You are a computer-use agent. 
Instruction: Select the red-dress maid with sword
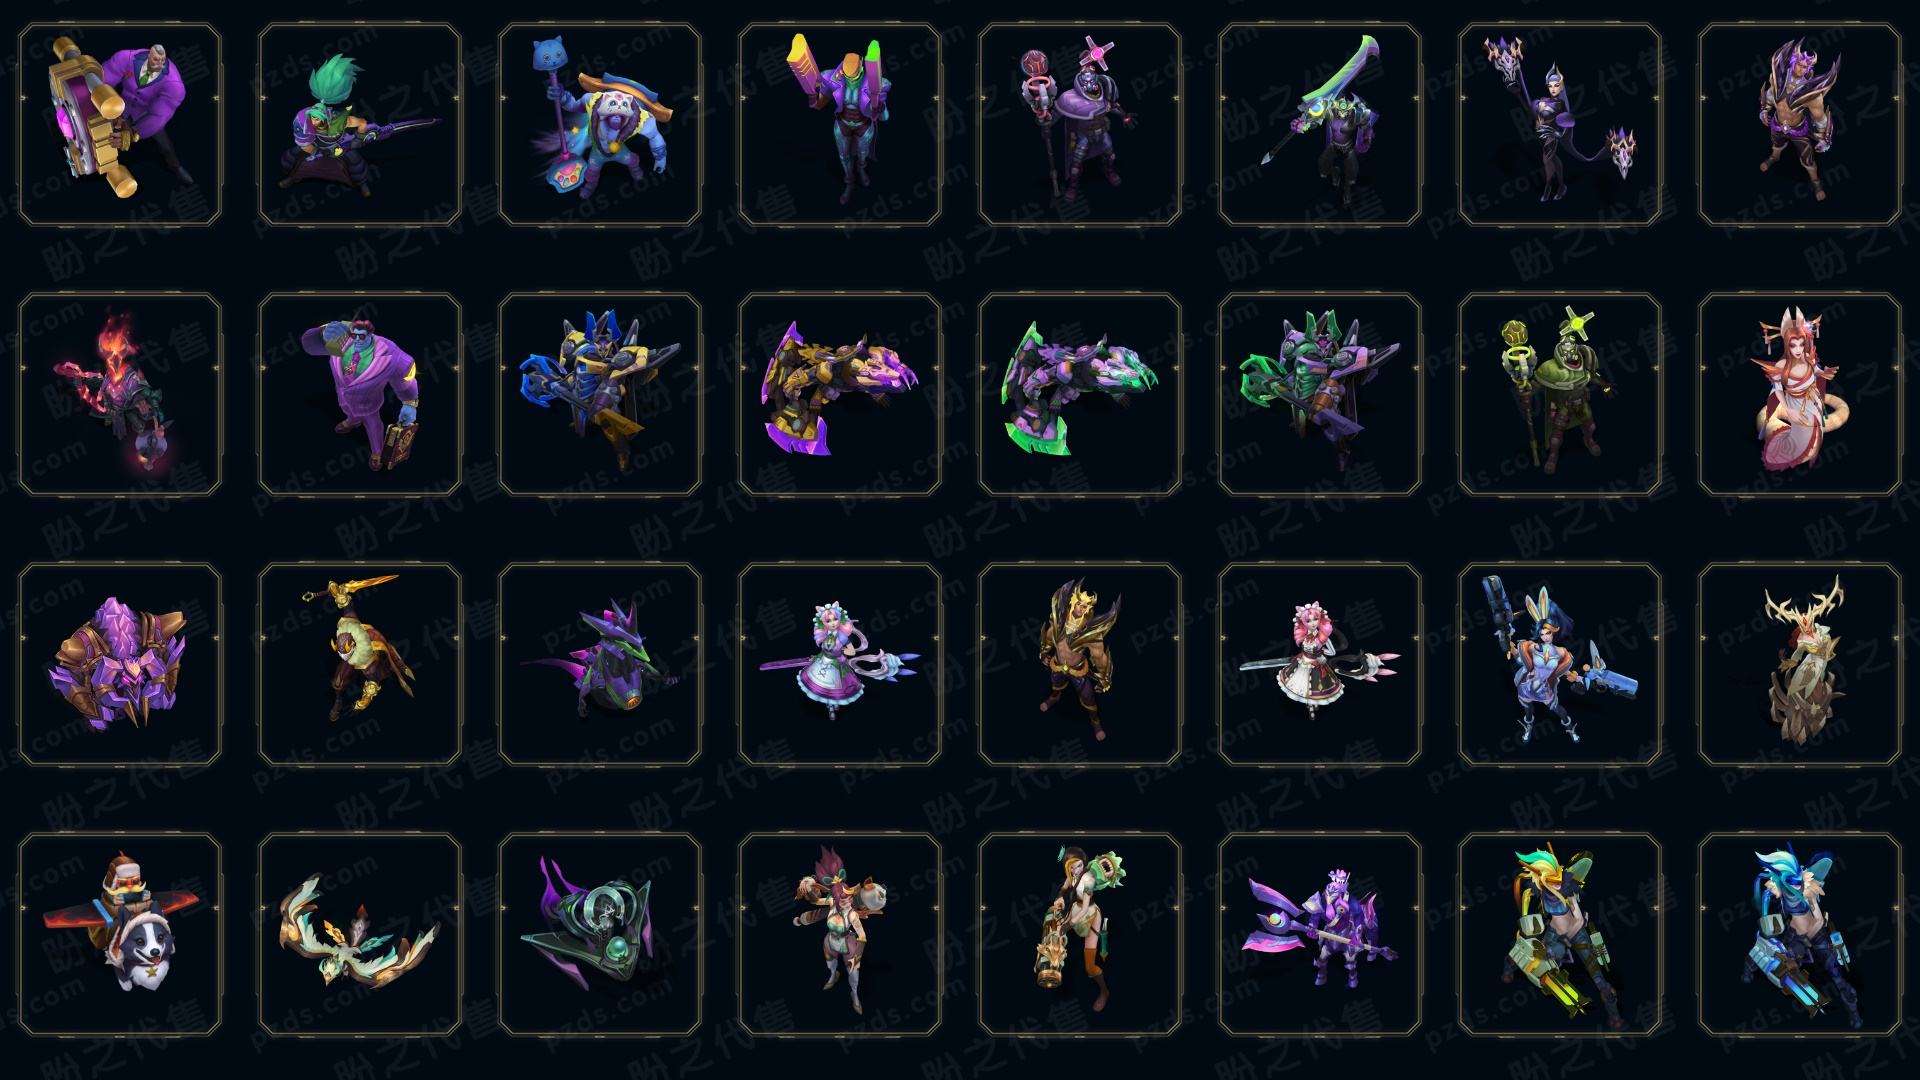click(1320, 664)
